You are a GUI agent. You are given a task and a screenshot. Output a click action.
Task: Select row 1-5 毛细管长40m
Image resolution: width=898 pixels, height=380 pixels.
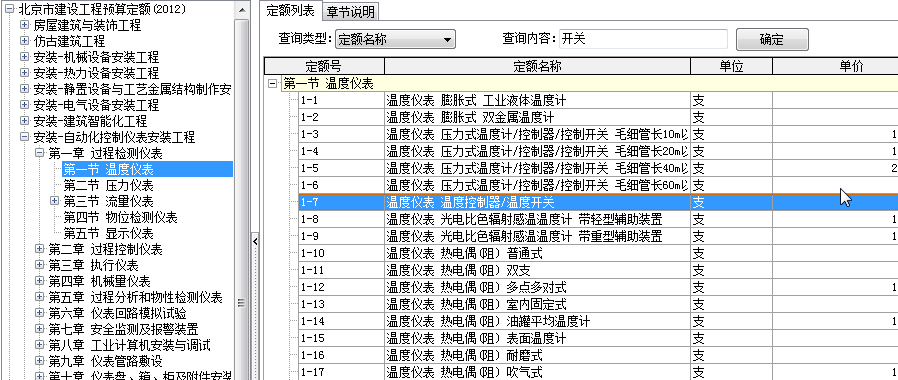[x=598, y=168]
